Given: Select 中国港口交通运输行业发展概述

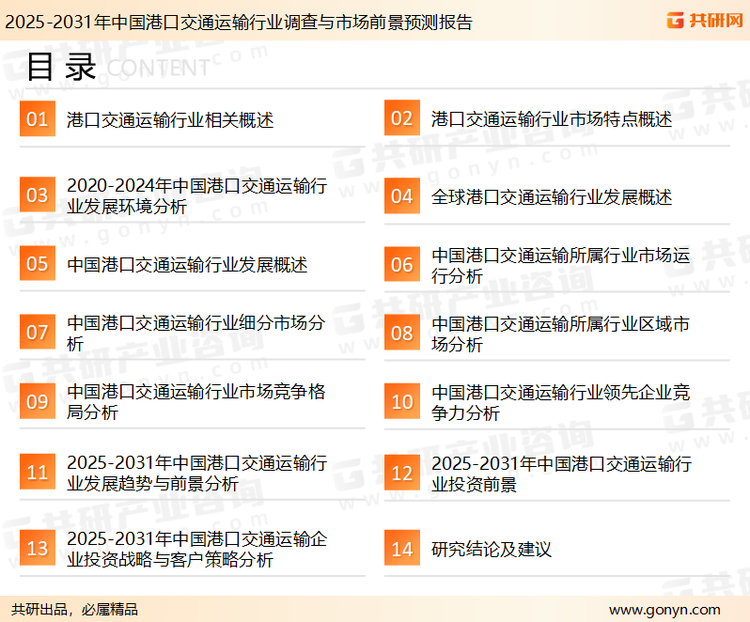Looking at the screenshot, I should [187, 265].
